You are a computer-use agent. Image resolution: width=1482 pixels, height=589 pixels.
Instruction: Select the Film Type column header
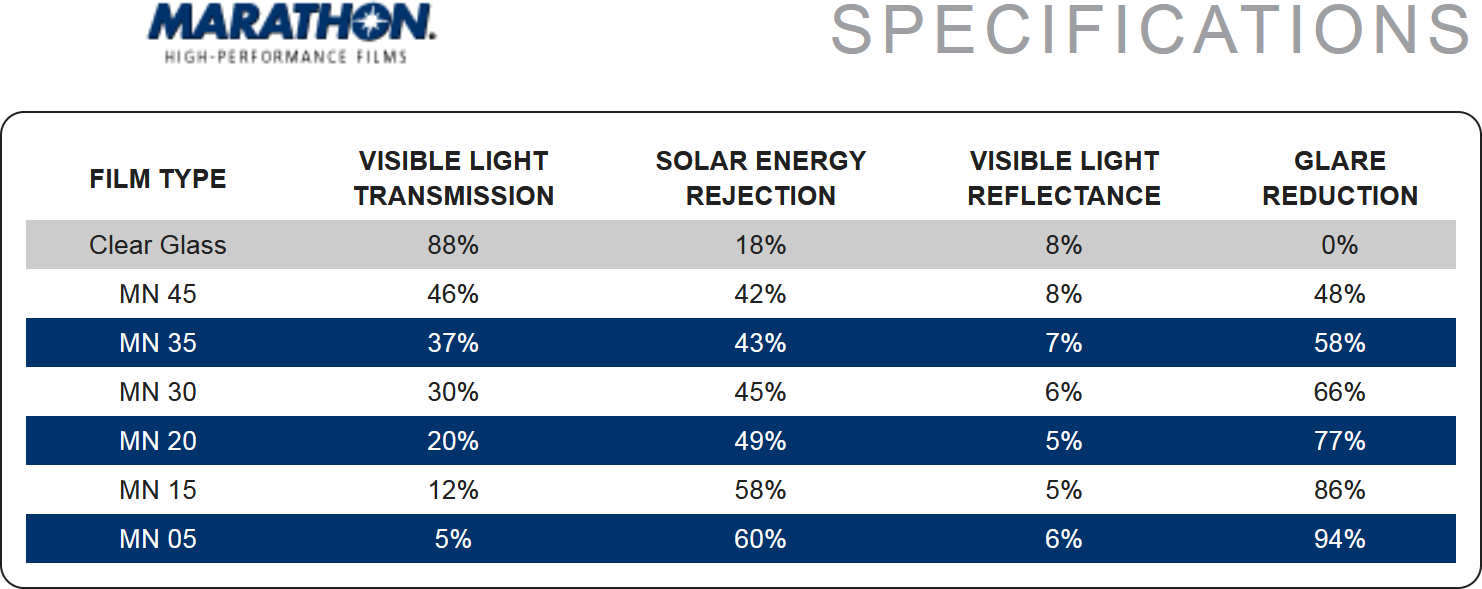coord(158,179)
